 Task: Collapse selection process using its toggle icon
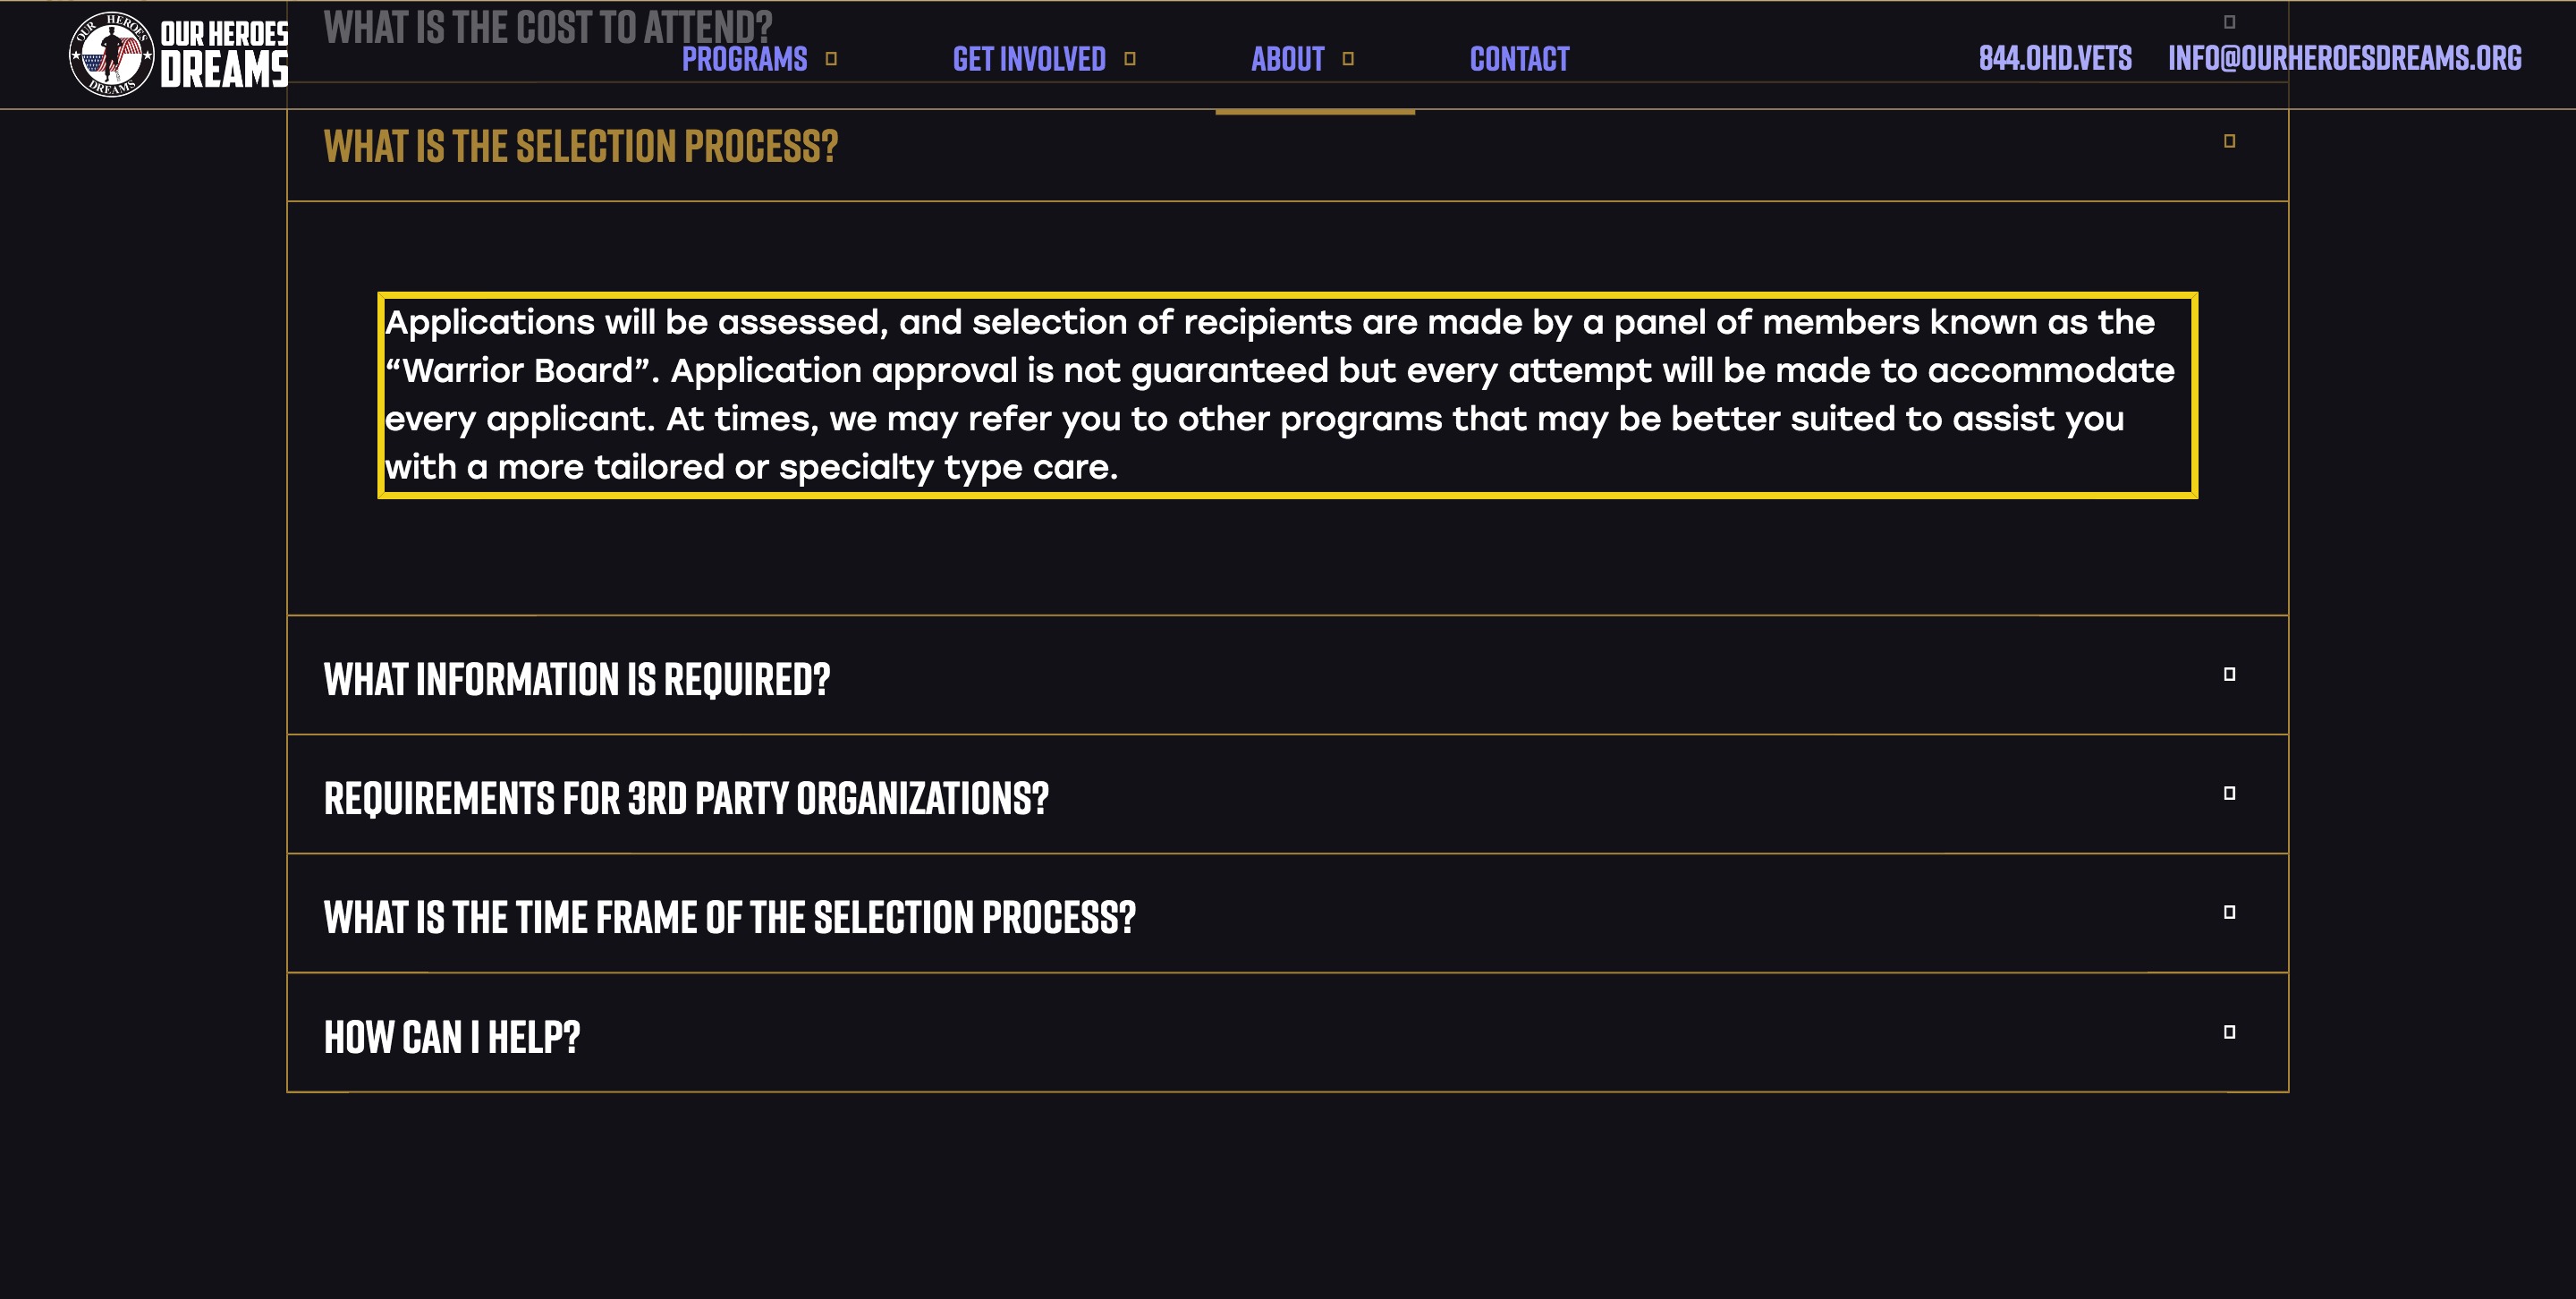[x=2229, y=141]
